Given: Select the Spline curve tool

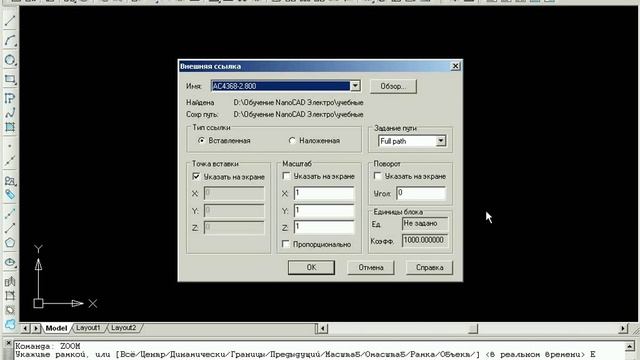Looking at the screenshot, I should (x=10, y=113).
